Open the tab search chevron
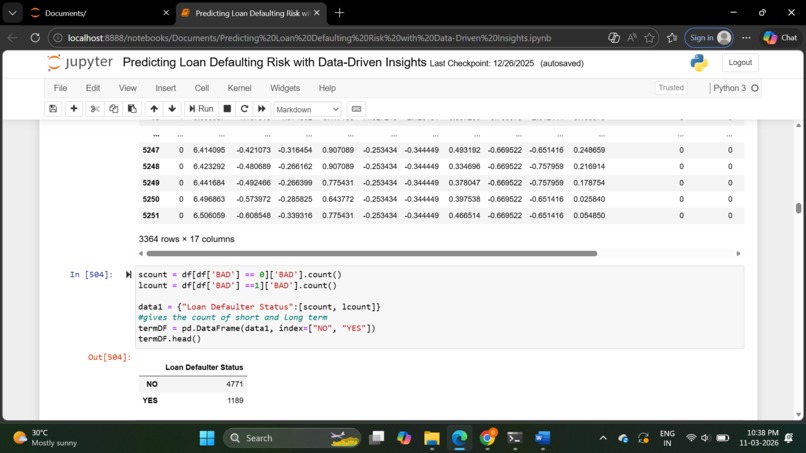The image size is (806, 453). point(12,13)
